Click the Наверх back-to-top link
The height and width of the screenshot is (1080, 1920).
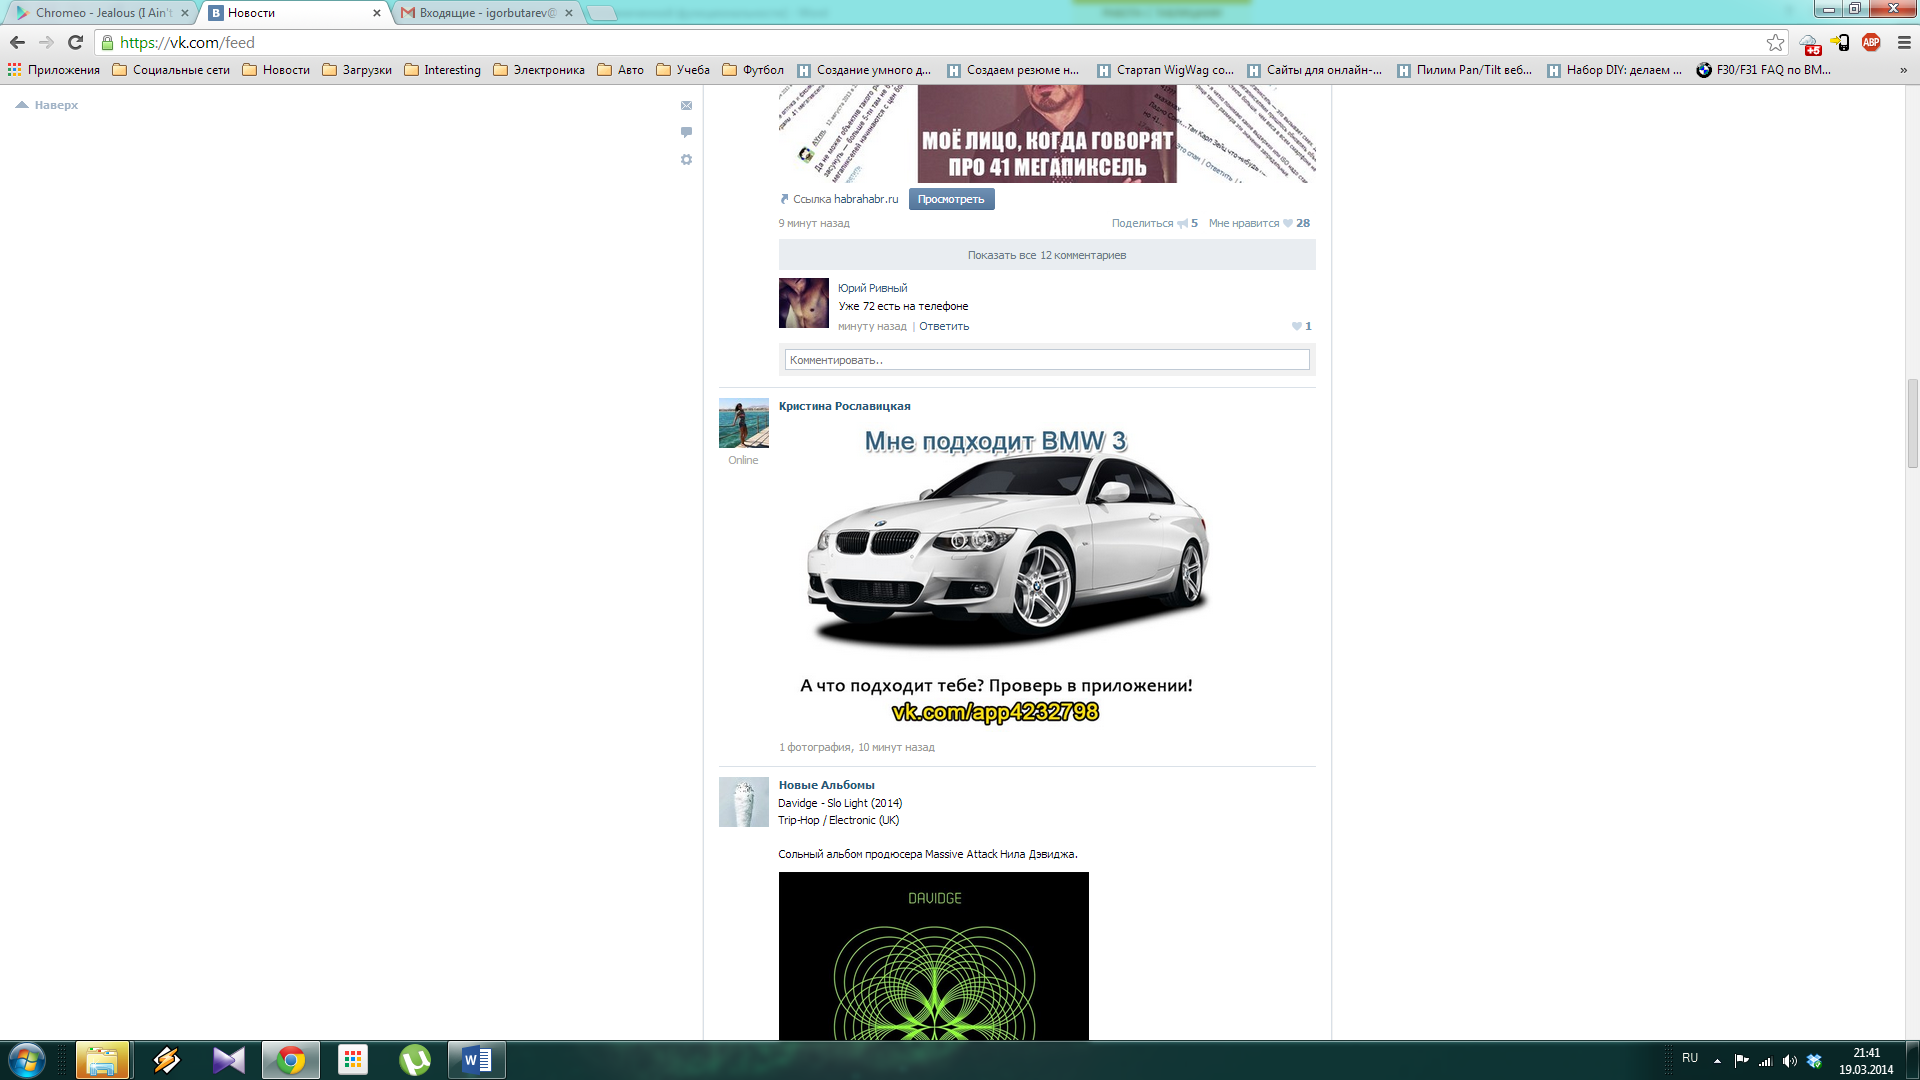47,105
